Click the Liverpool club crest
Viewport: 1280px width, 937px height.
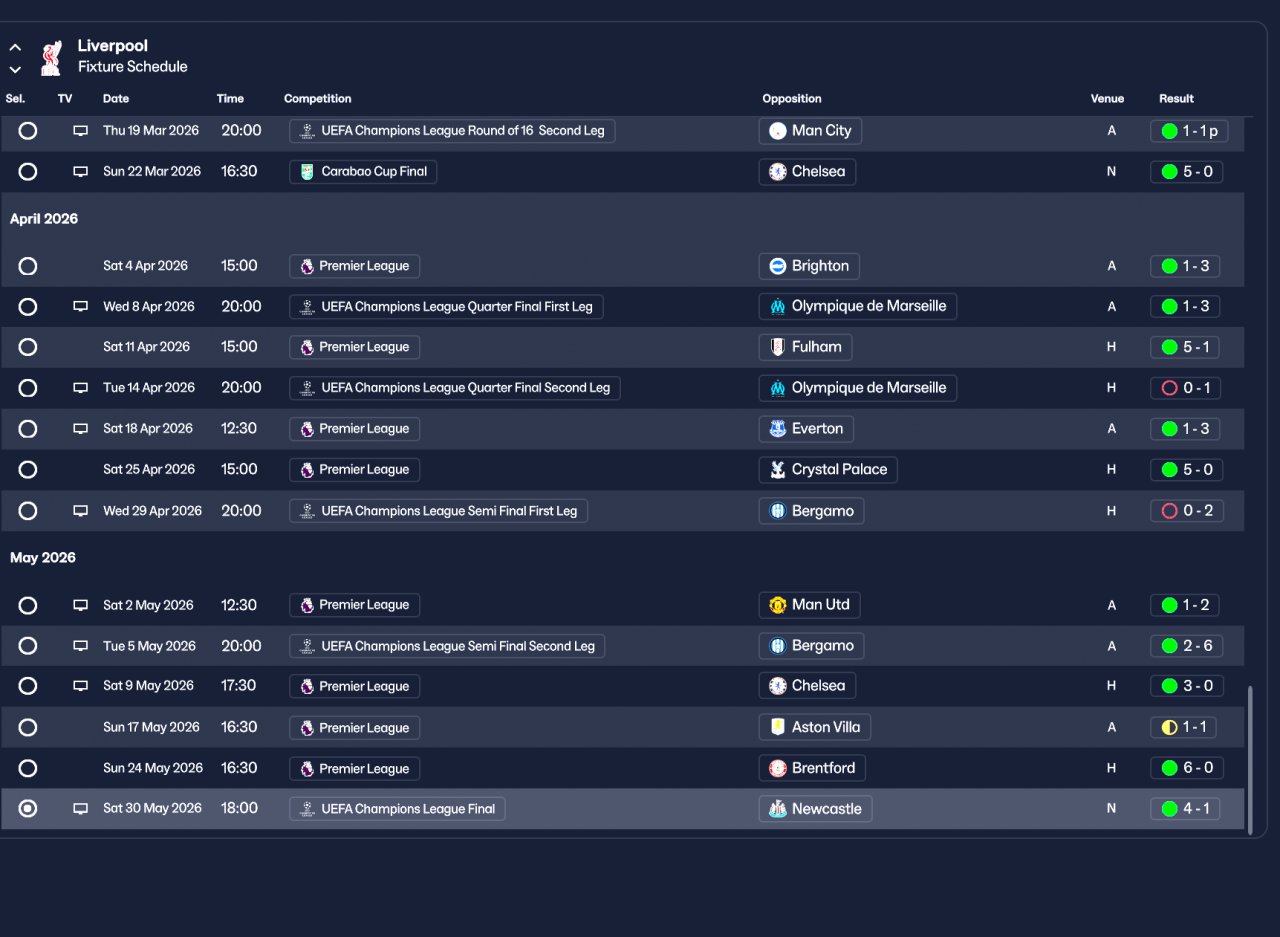(x=51, y=57)
